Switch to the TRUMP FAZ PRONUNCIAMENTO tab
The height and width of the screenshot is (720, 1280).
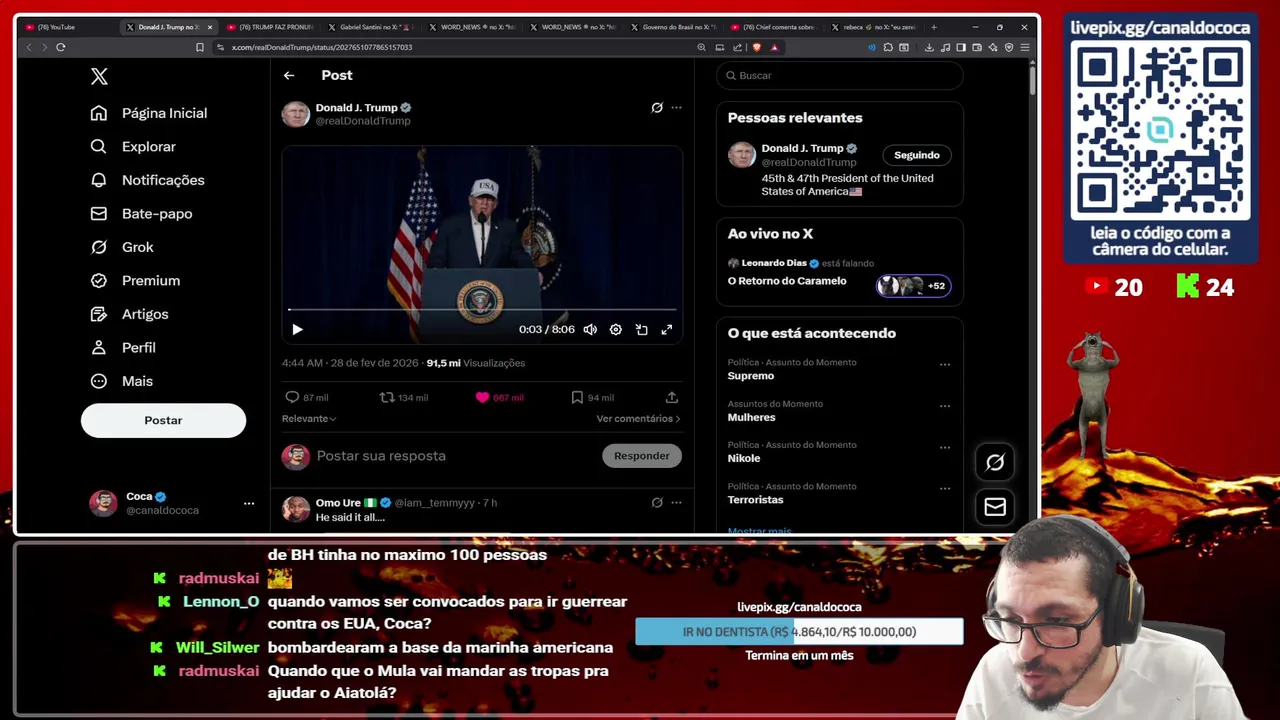pyautogui.click(x=269, y=27)
